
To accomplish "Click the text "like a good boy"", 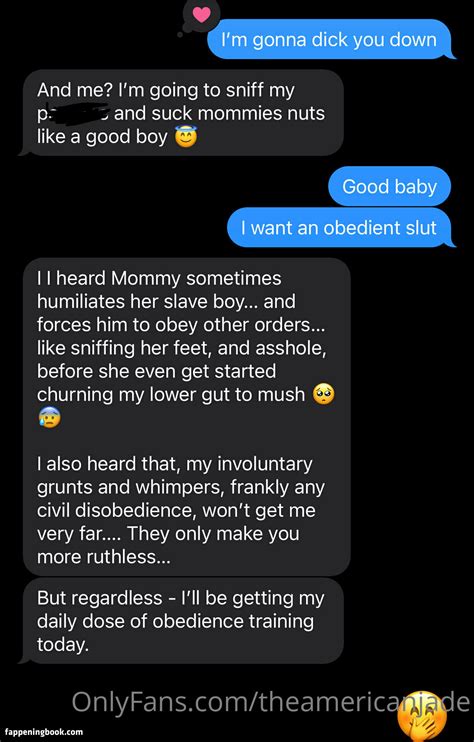I will tap(102, 137).
